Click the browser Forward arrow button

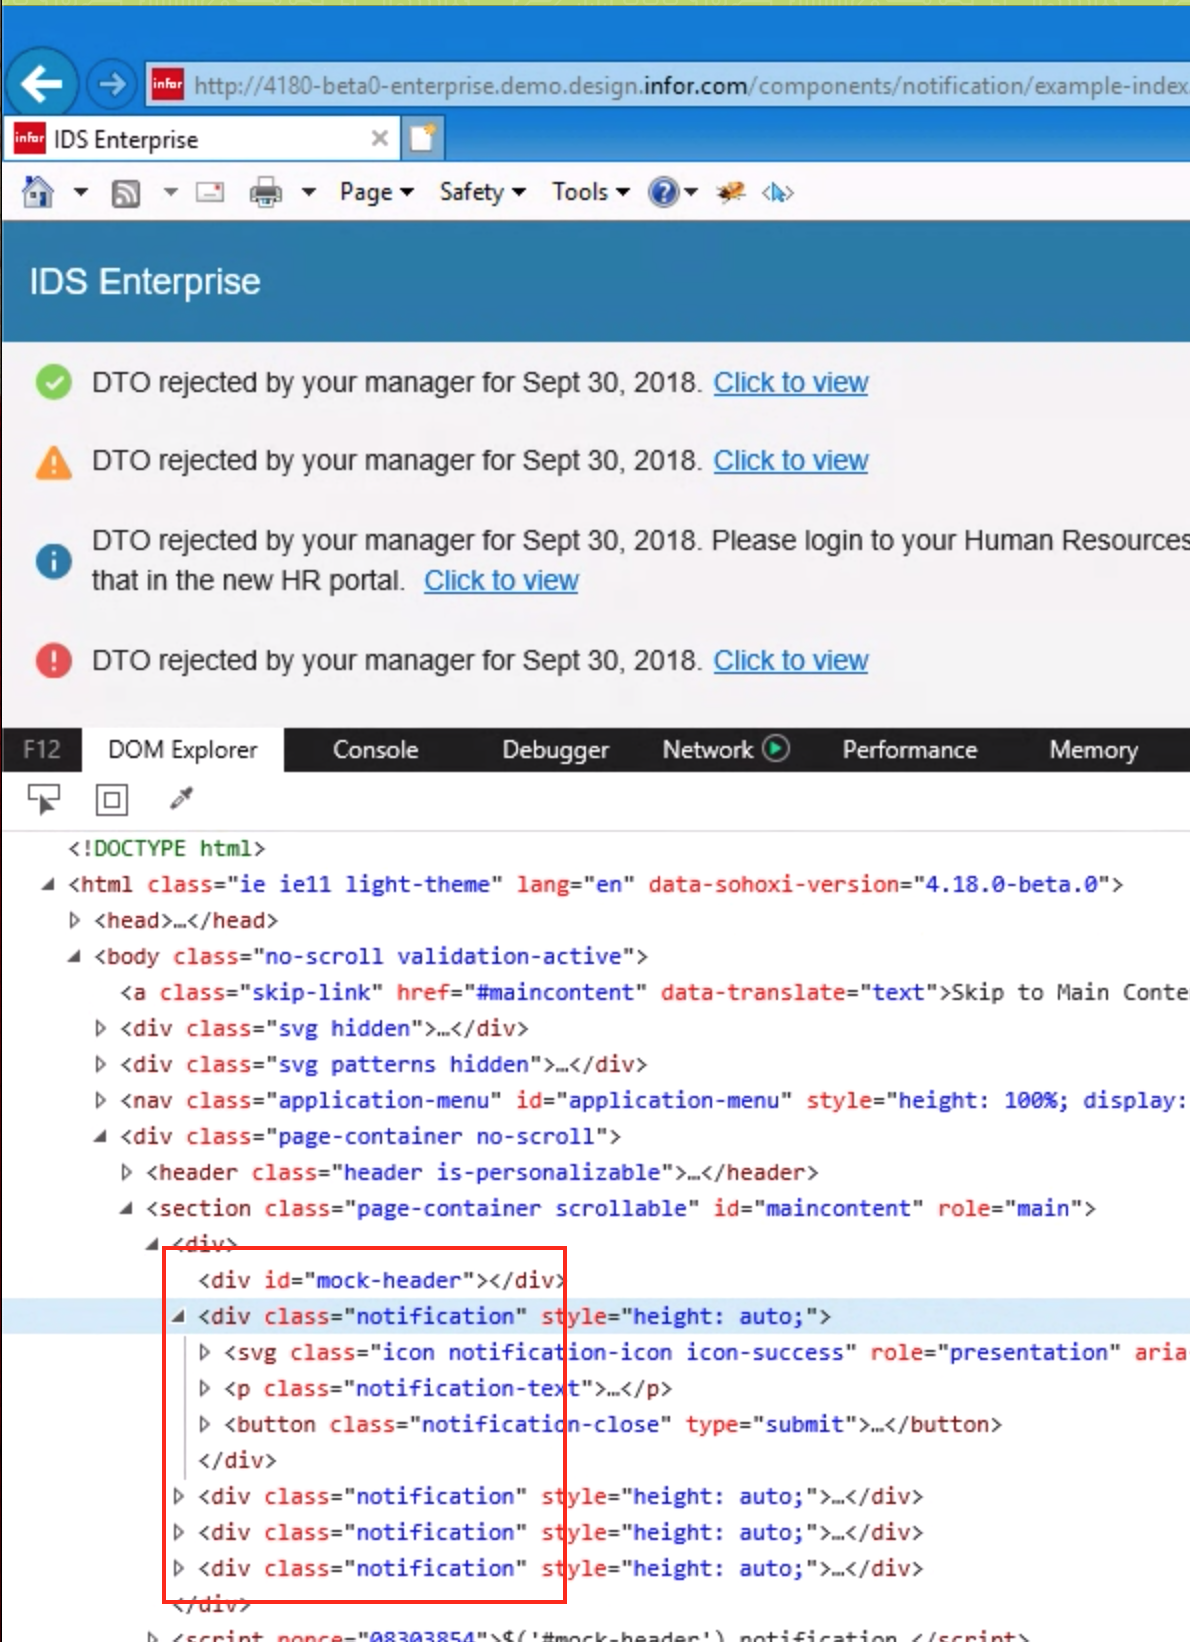pyautogui.click(x=111, y=84)
